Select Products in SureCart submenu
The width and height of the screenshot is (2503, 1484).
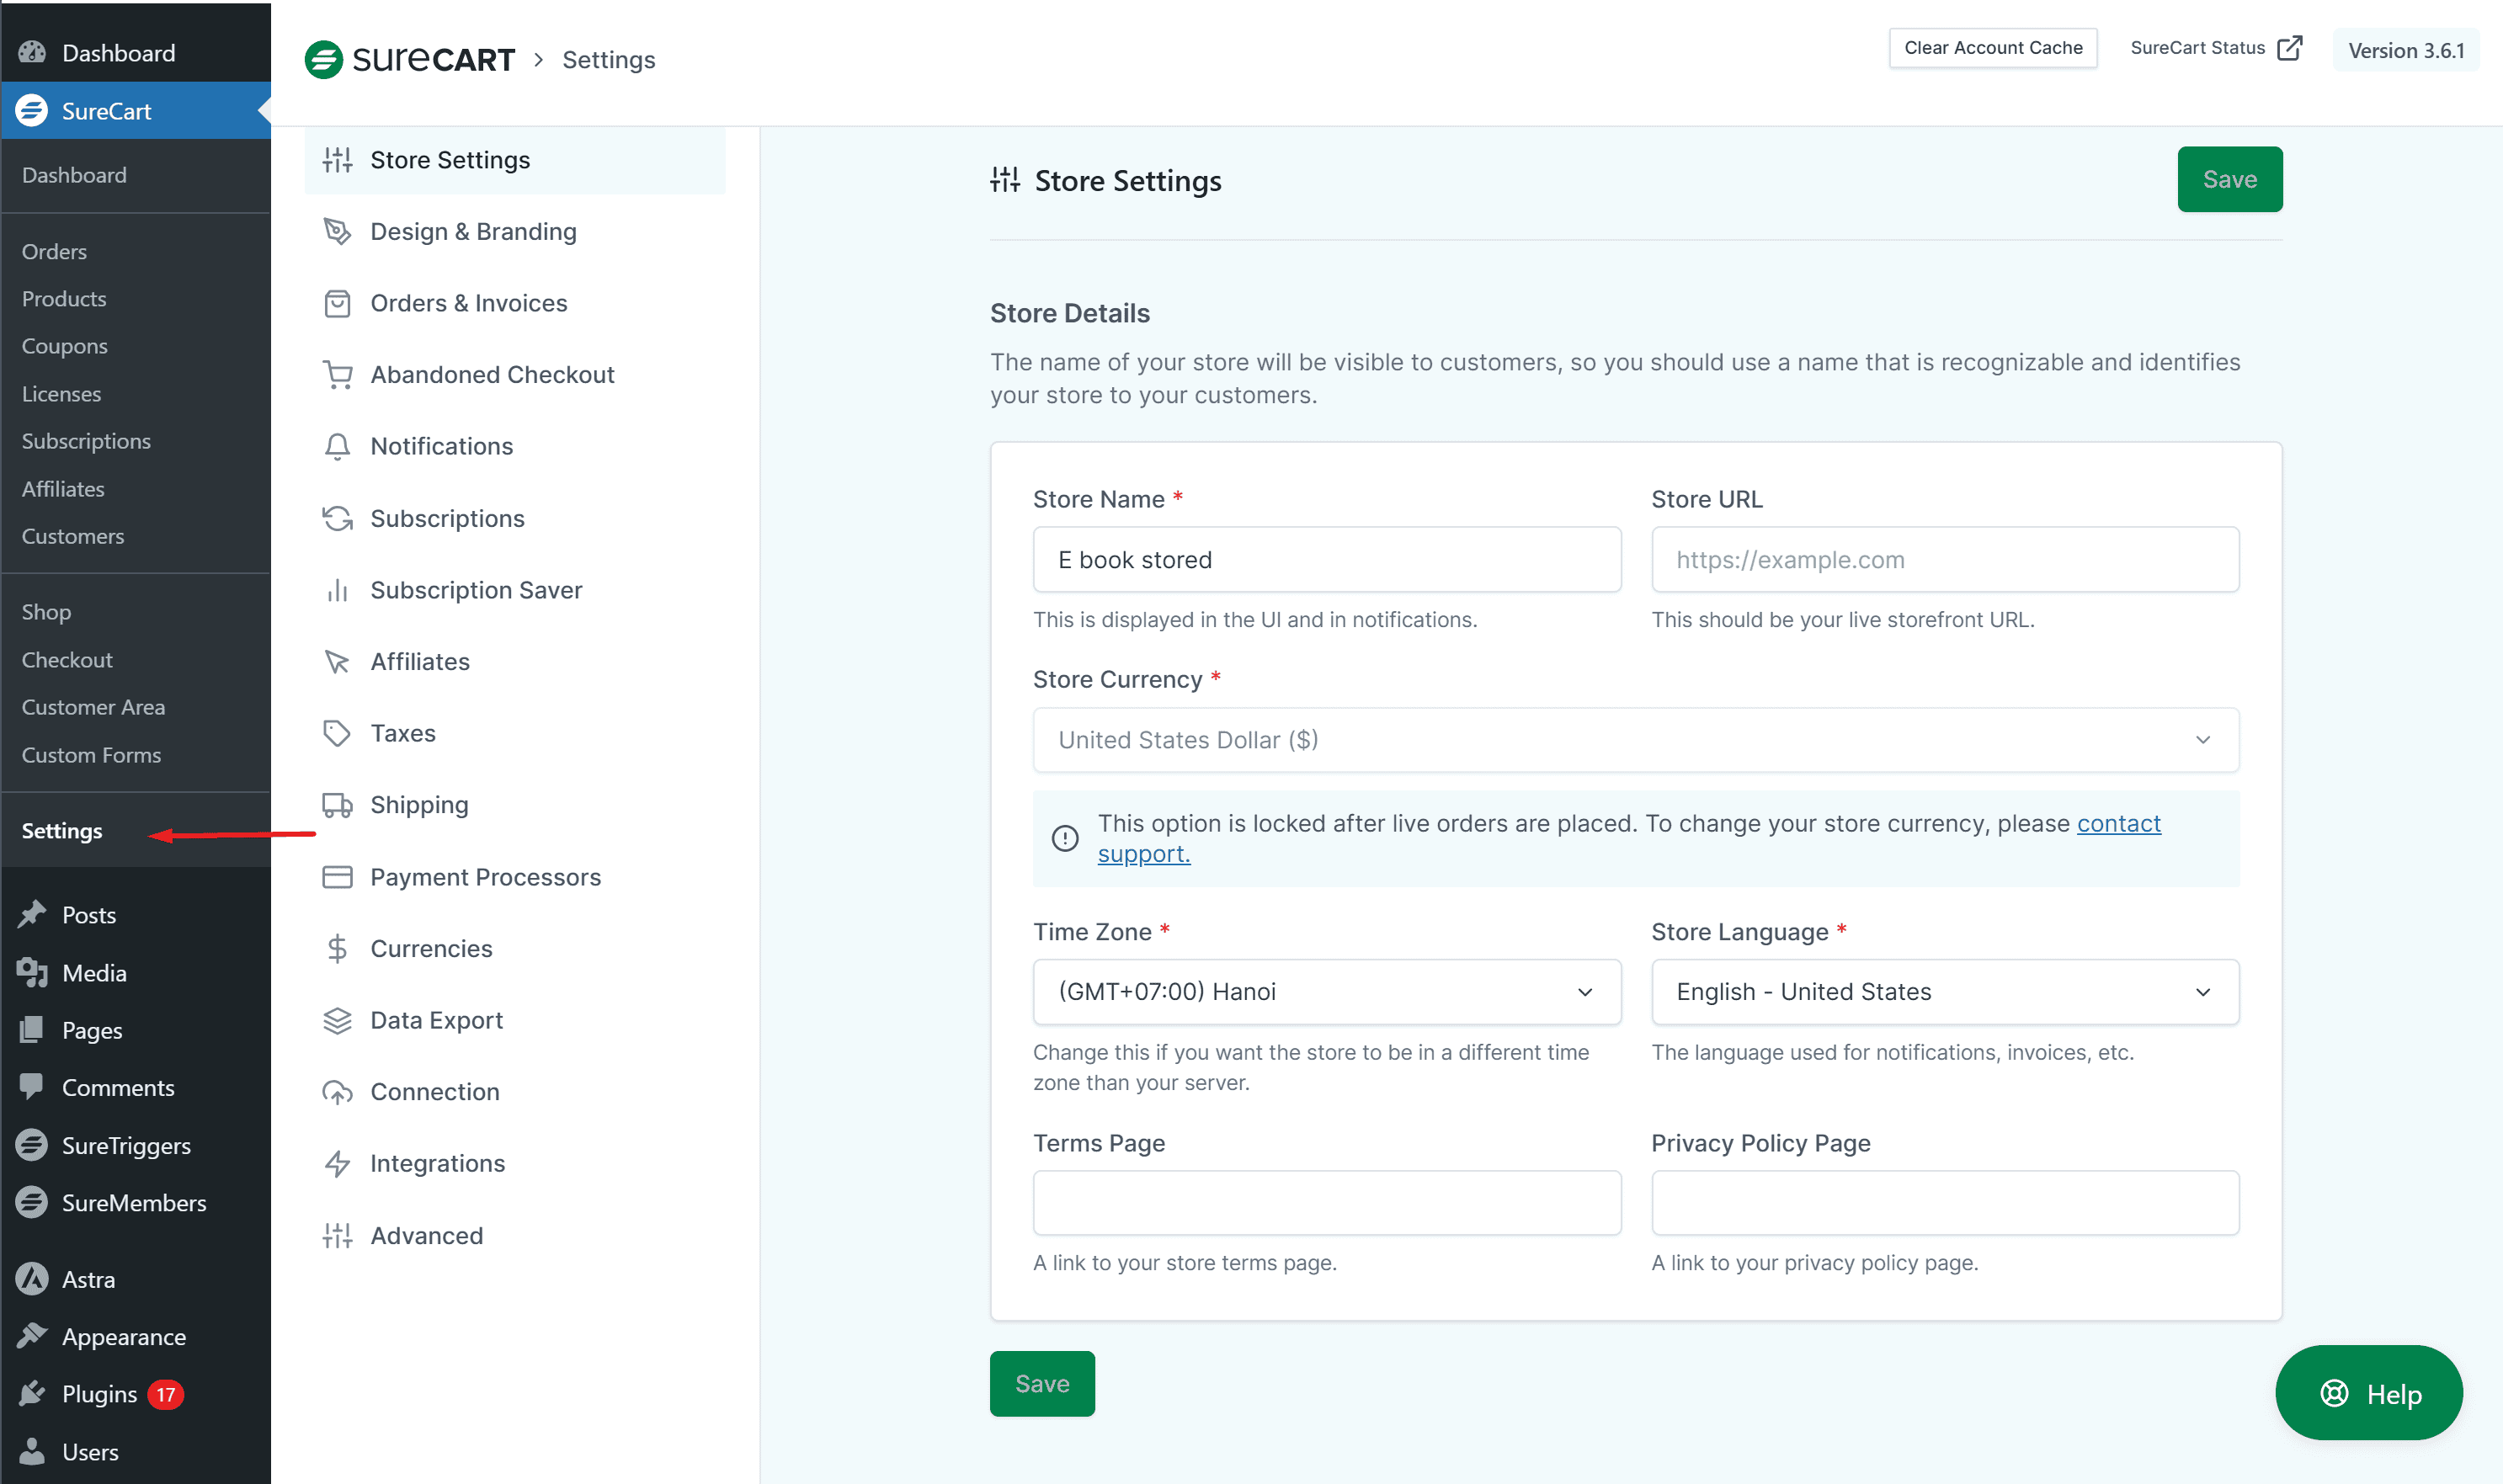coord(64,299)
